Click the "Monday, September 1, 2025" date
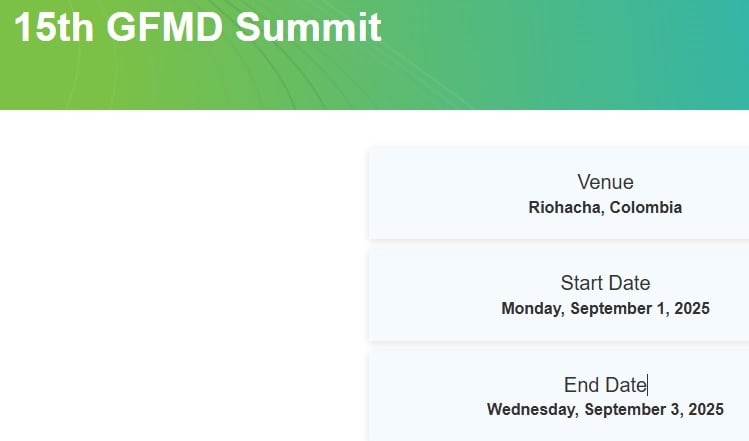The width and height of the screenshot is (749, 441). click(605, 308)
